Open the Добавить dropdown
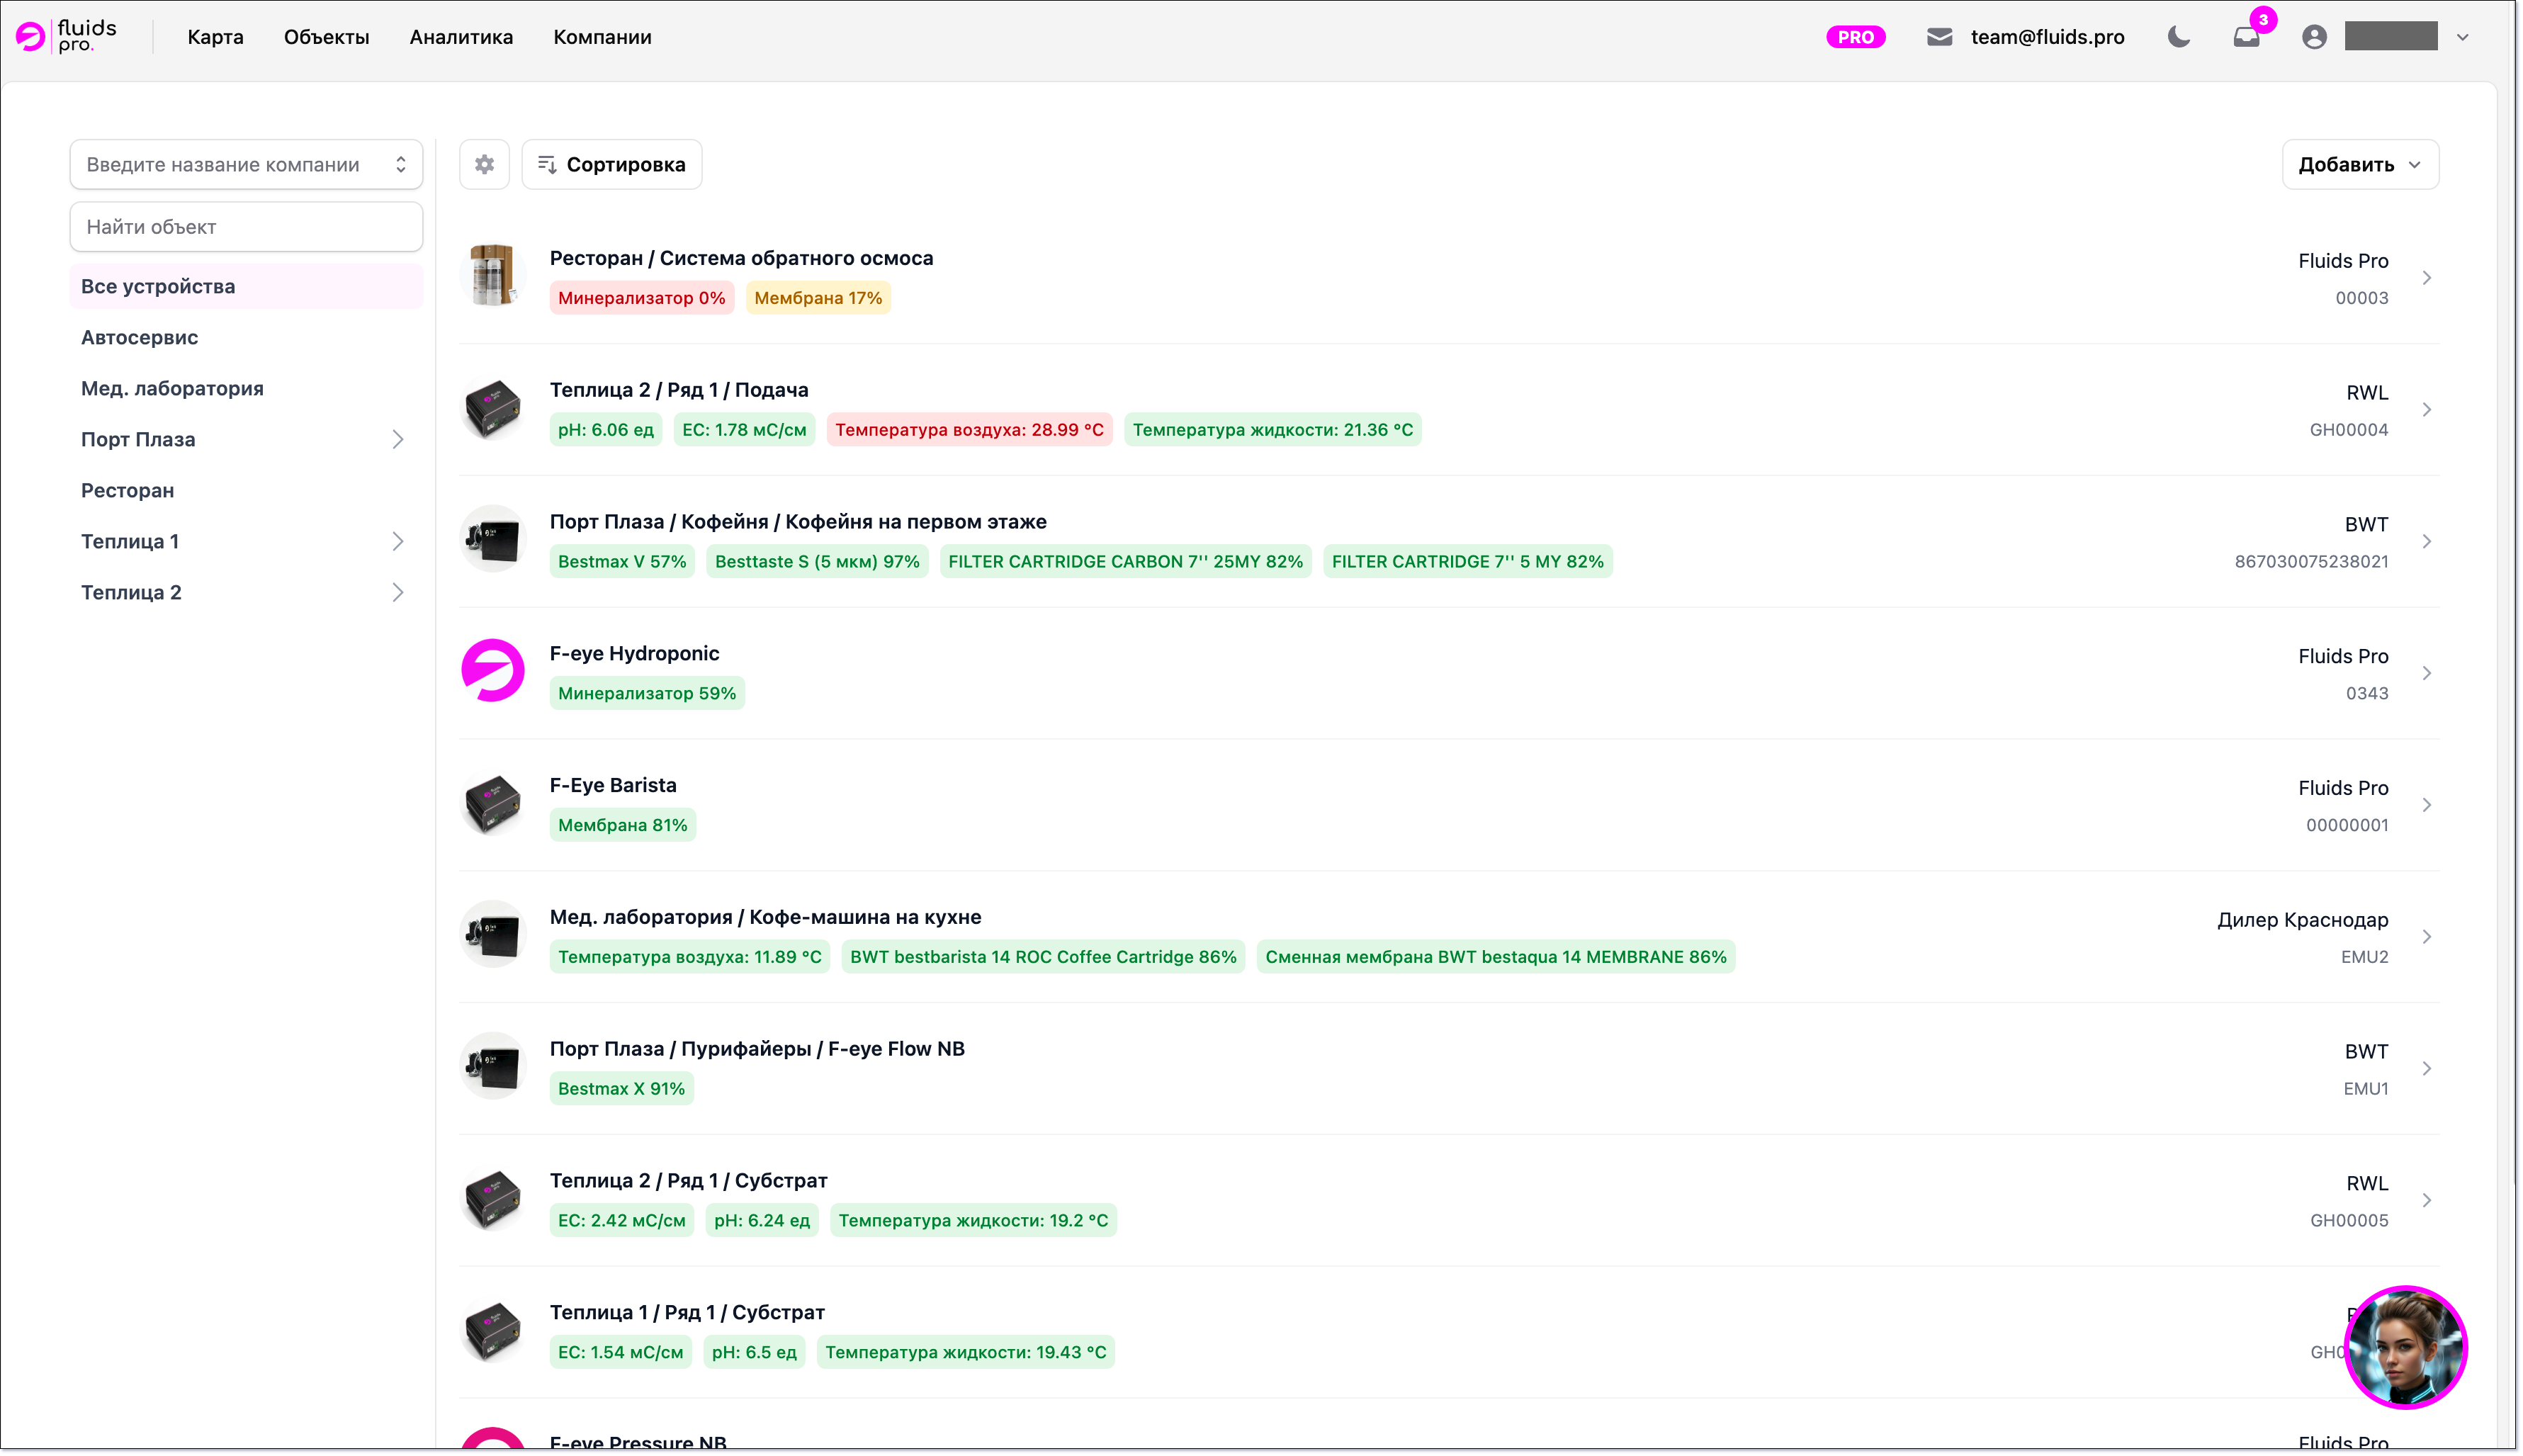2523x1456 pixels. pos(2359,164)
